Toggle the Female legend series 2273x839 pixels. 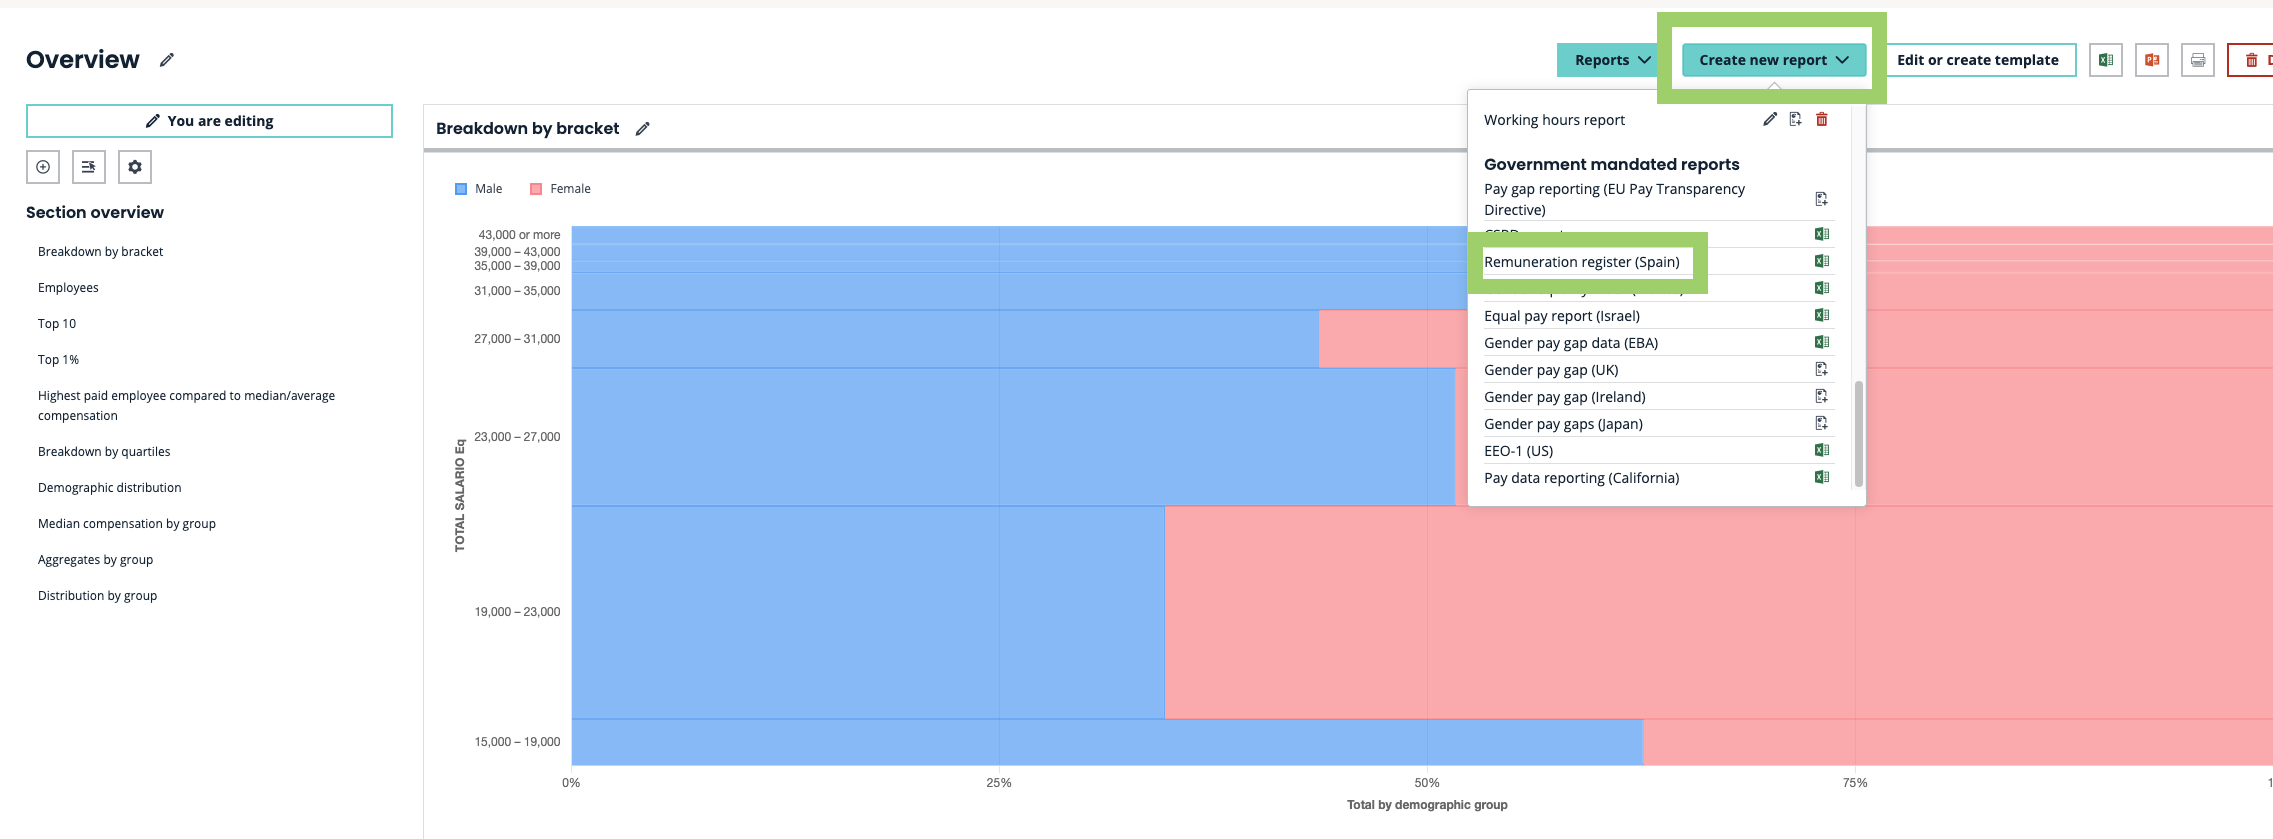(x=560, y=189)
